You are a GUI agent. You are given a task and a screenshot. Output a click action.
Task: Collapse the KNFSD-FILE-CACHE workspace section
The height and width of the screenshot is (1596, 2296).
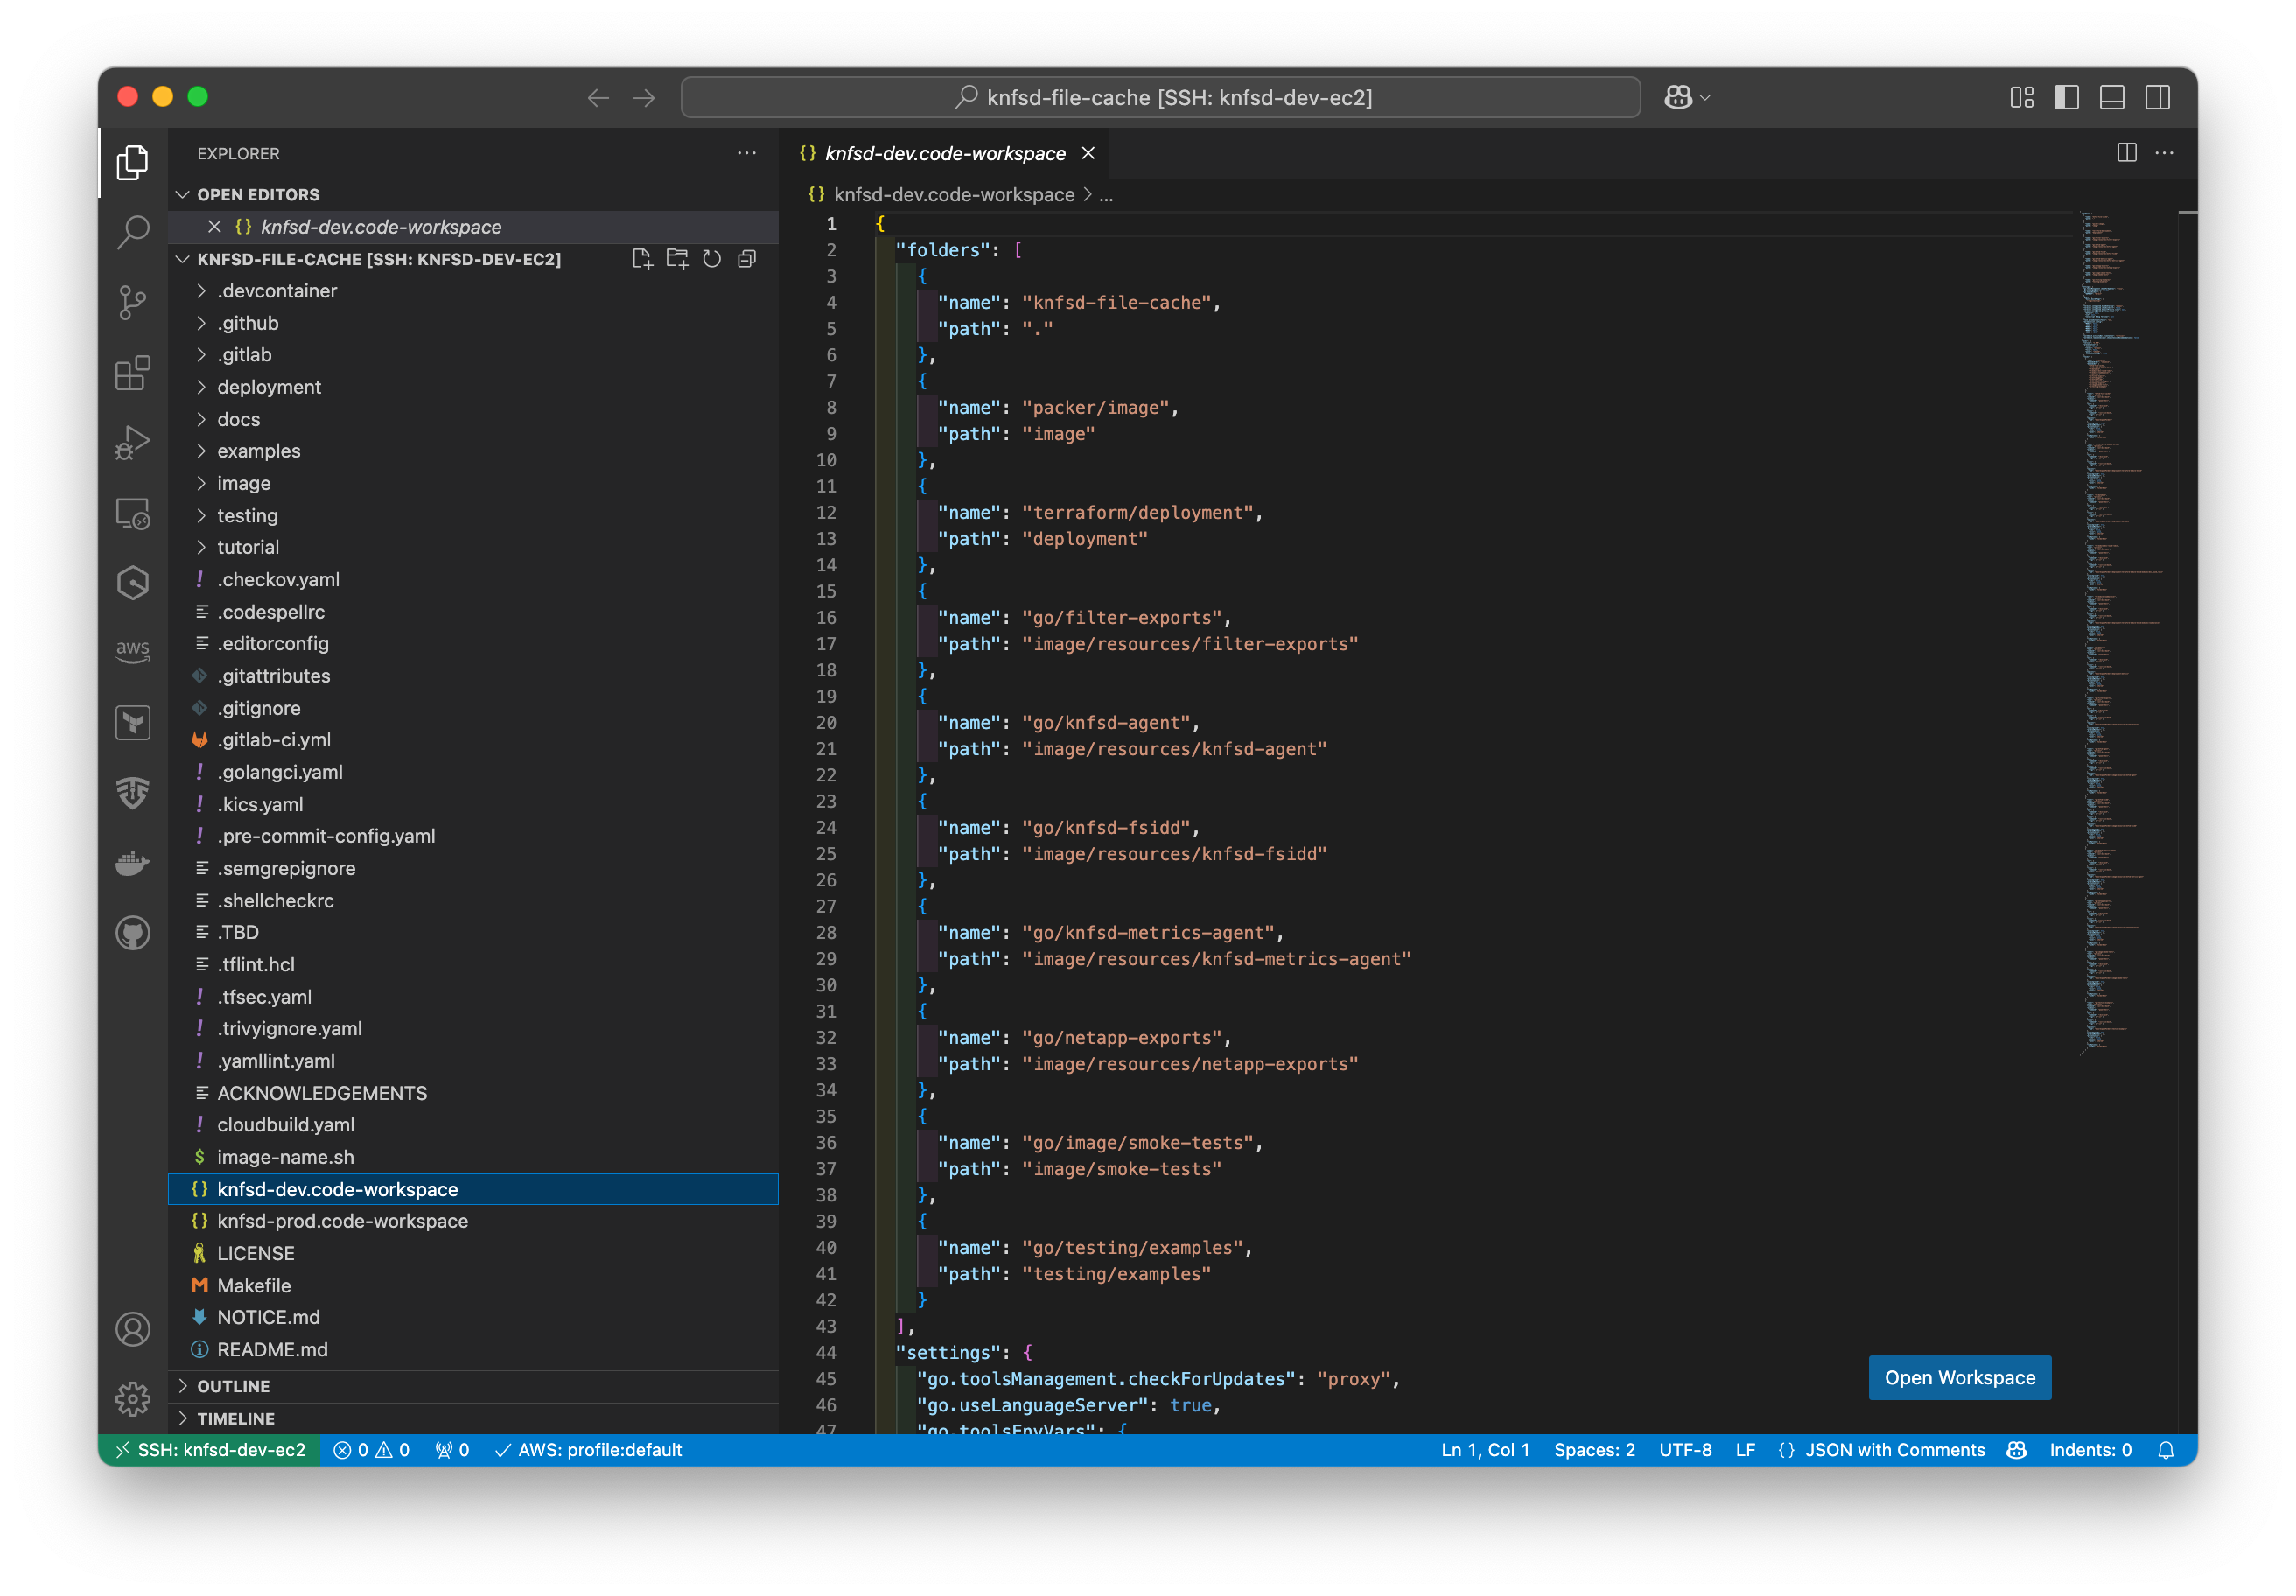380,259
